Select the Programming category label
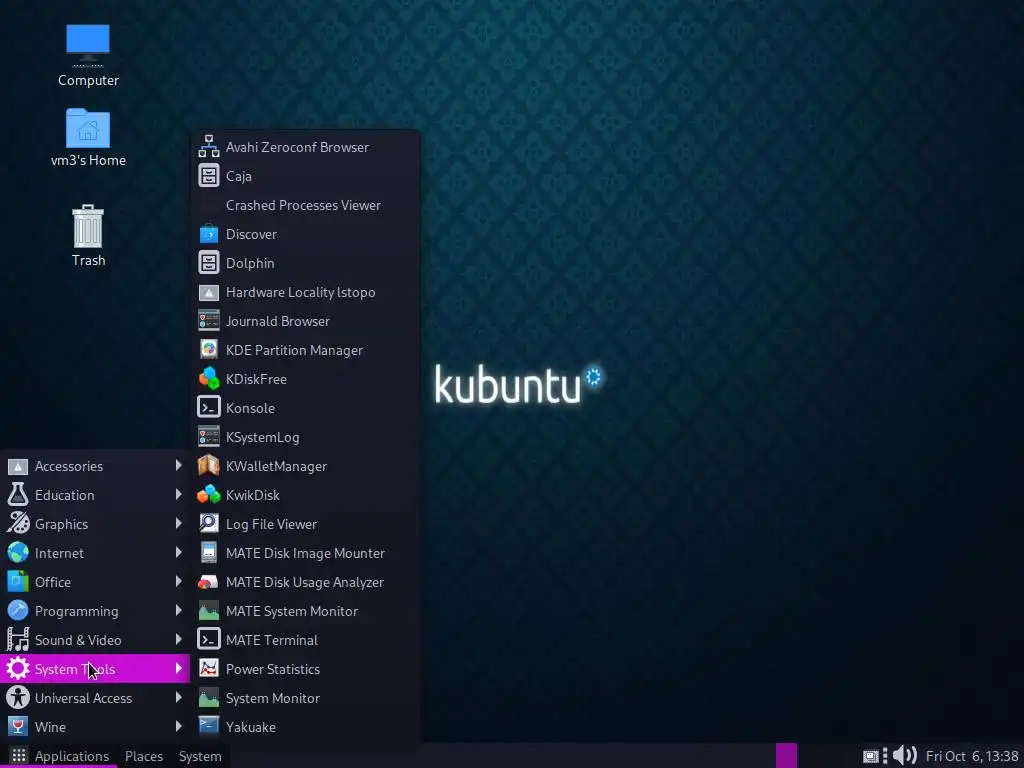 pyautogui.click(x=76, y=611)
